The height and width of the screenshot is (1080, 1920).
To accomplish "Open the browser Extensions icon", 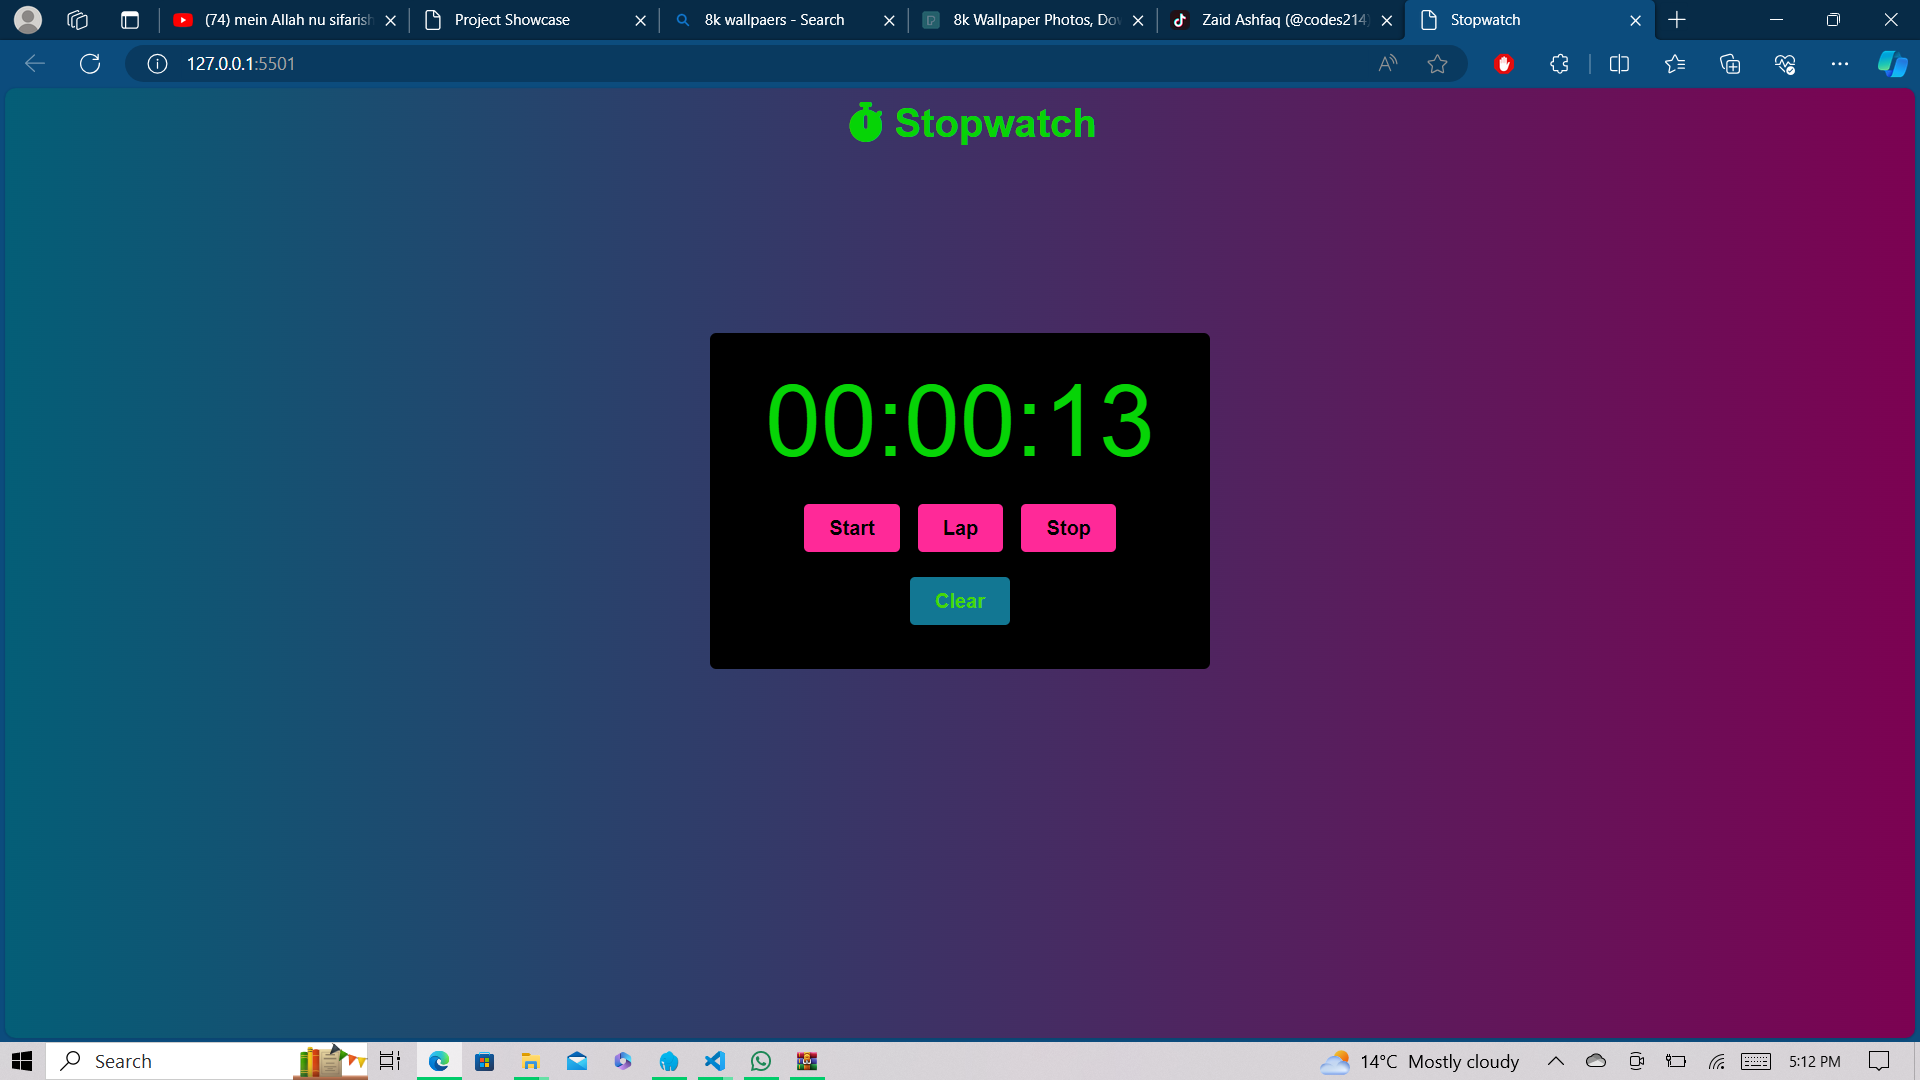I will pyautogui.click(x=1559, y=64).
